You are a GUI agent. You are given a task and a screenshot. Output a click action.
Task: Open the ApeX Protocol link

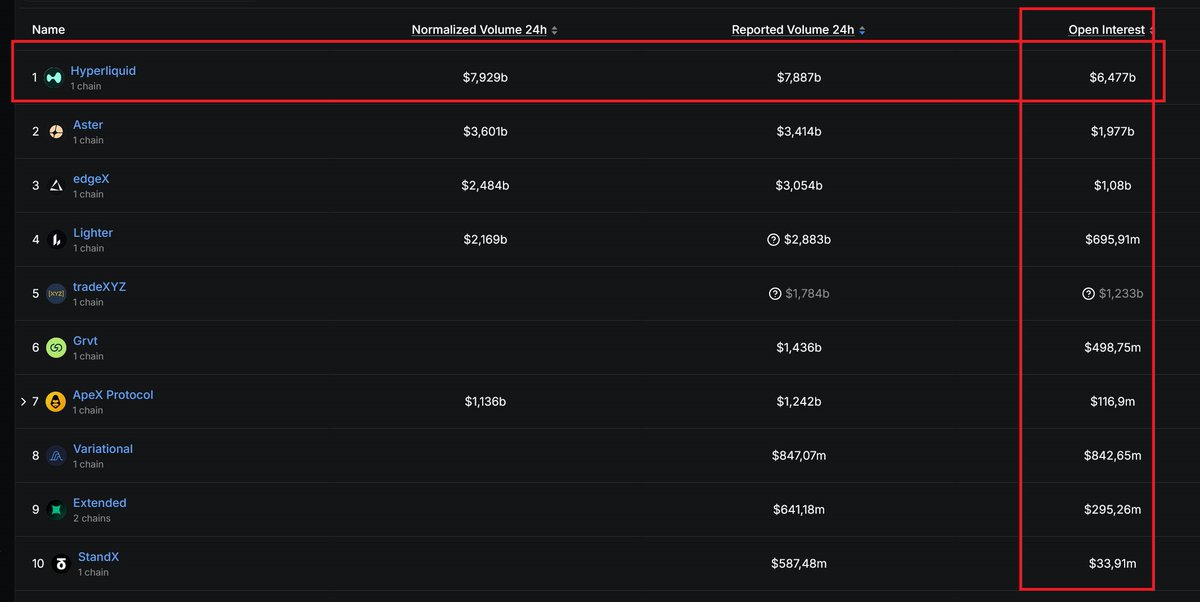click(113, 395)
